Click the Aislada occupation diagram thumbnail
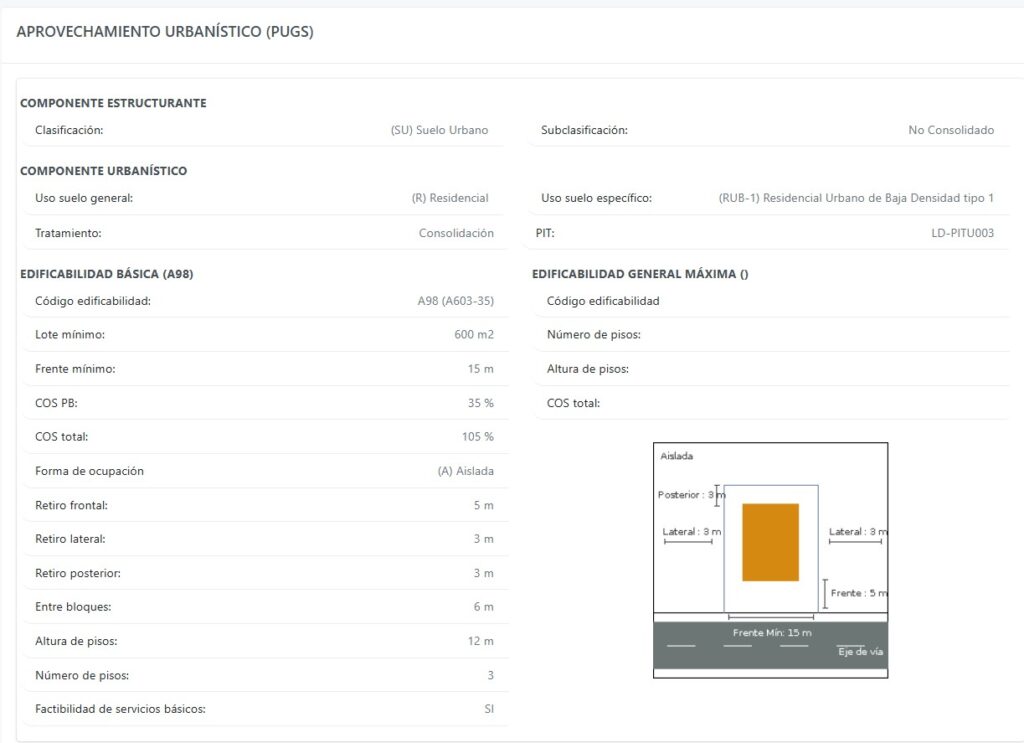 [771, 560]
